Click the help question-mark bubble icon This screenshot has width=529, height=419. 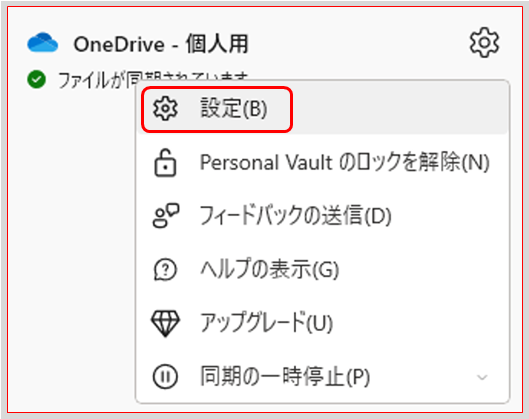(165, 270)
